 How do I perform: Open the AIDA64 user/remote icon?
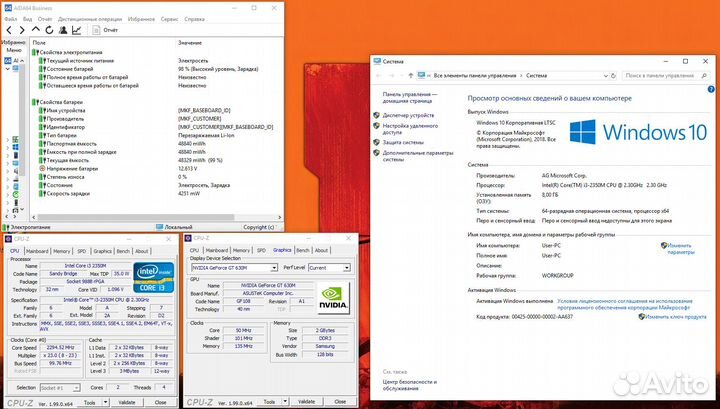(x=63, y=30)
